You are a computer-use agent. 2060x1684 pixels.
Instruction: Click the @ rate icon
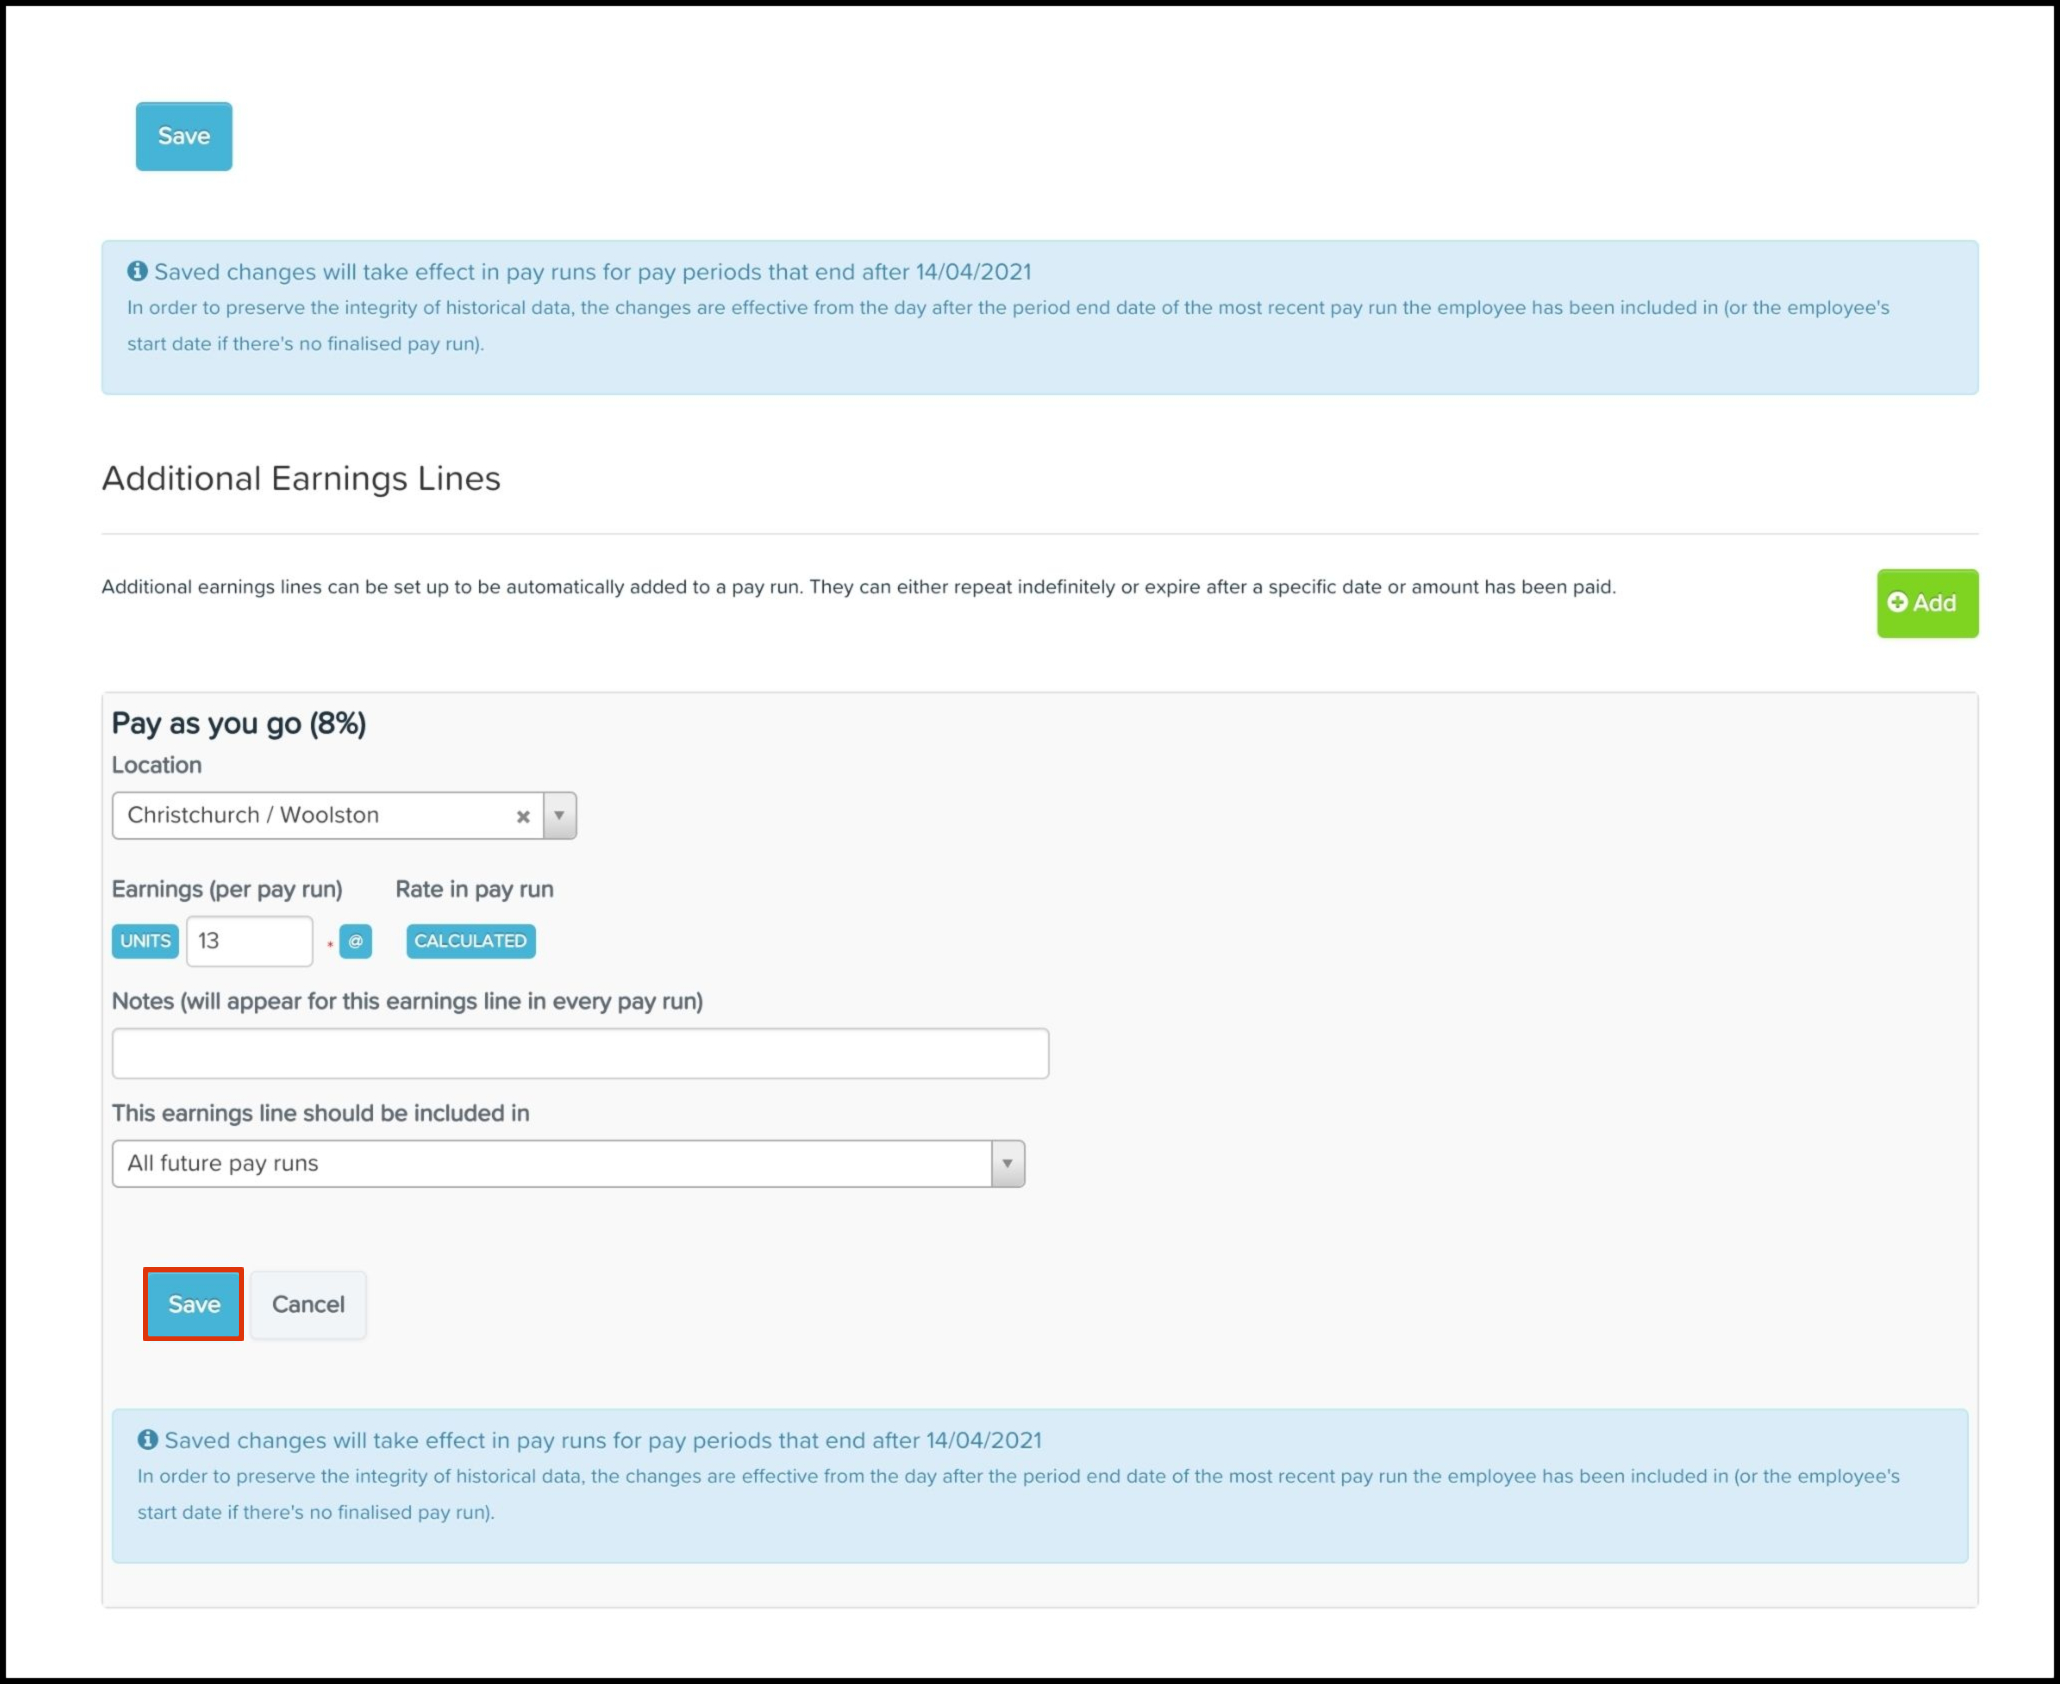tap(355, 941)
